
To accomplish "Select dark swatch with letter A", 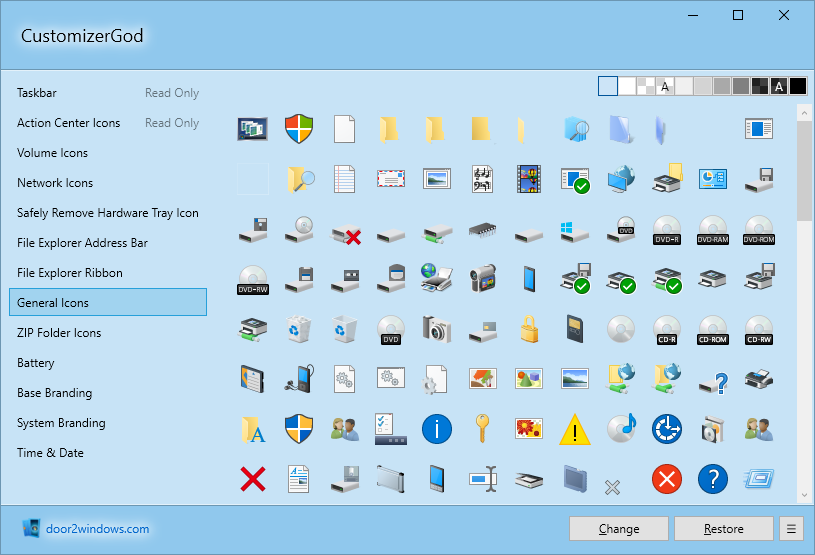I will coord(779,86).
